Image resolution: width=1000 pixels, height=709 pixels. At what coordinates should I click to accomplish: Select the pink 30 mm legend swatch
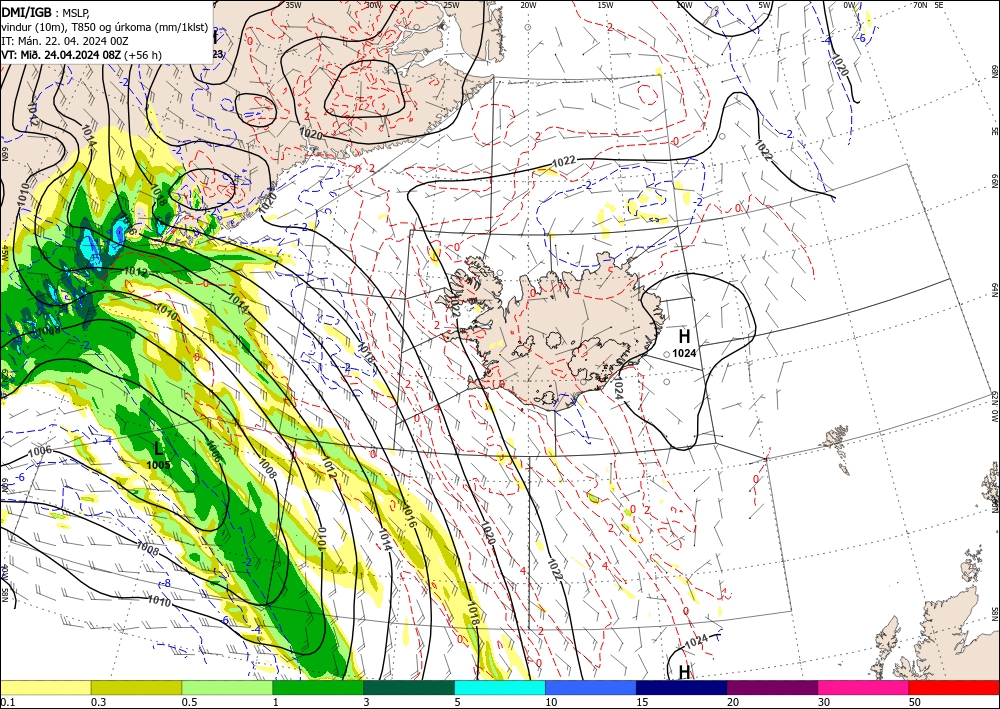(864, 687)
